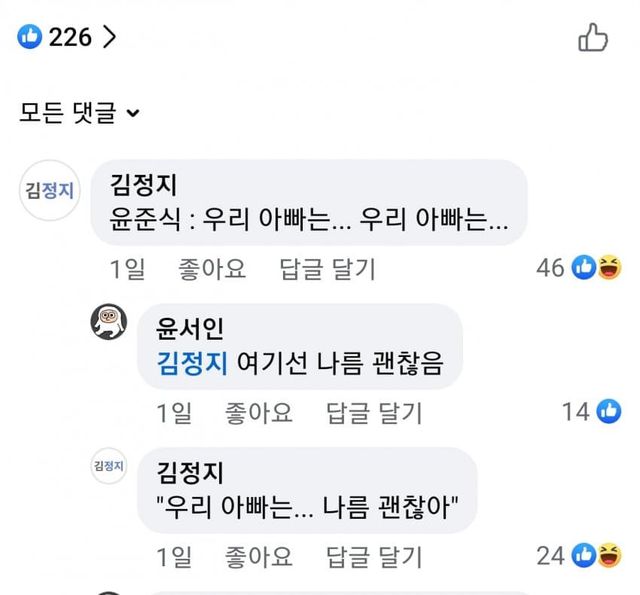The height and width of the screenshot is (595, 640).
Task: Reply to the "나름 괜찮아" quote comment
Action: point(375,556)
